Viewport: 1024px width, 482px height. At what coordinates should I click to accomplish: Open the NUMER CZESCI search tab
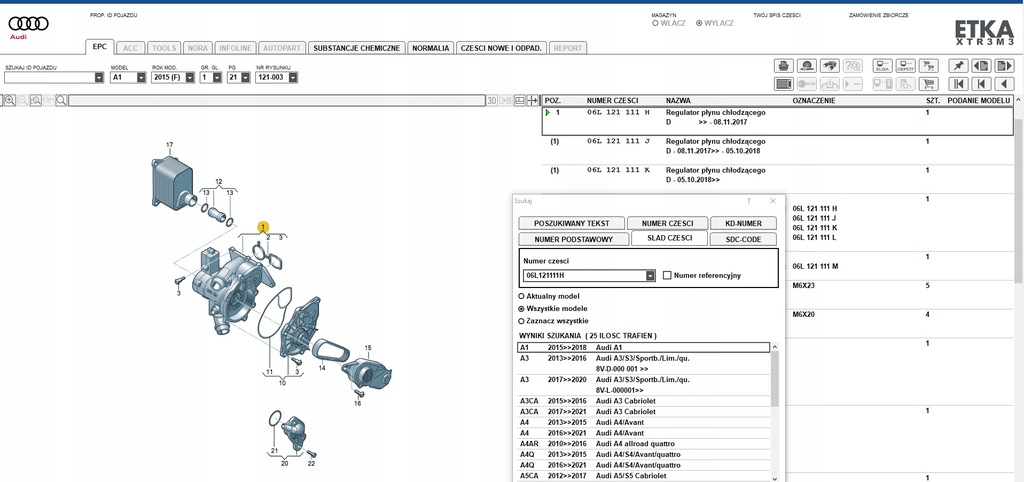(669, 223)
